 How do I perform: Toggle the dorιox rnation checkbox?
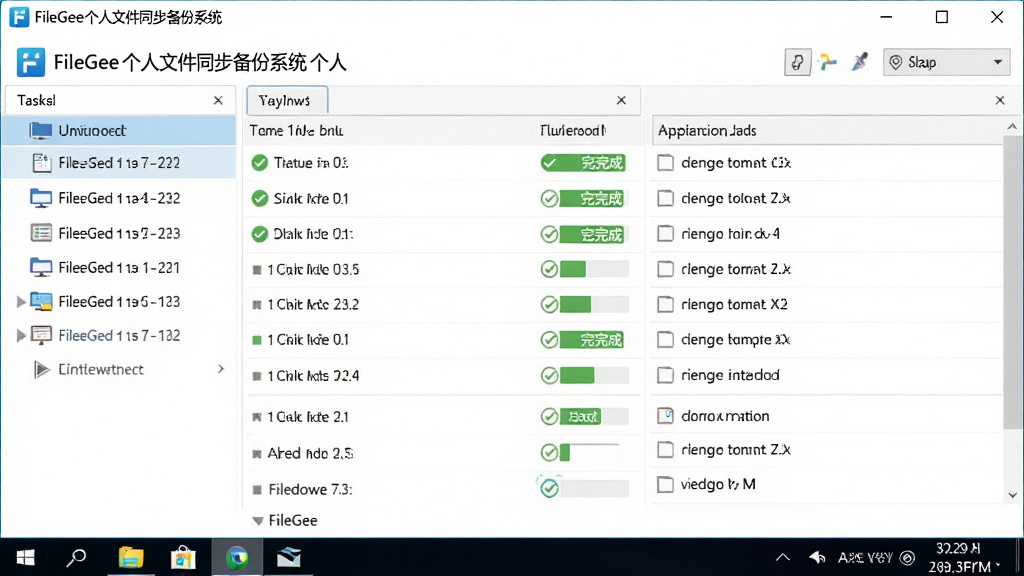click(x=665, y=415)
